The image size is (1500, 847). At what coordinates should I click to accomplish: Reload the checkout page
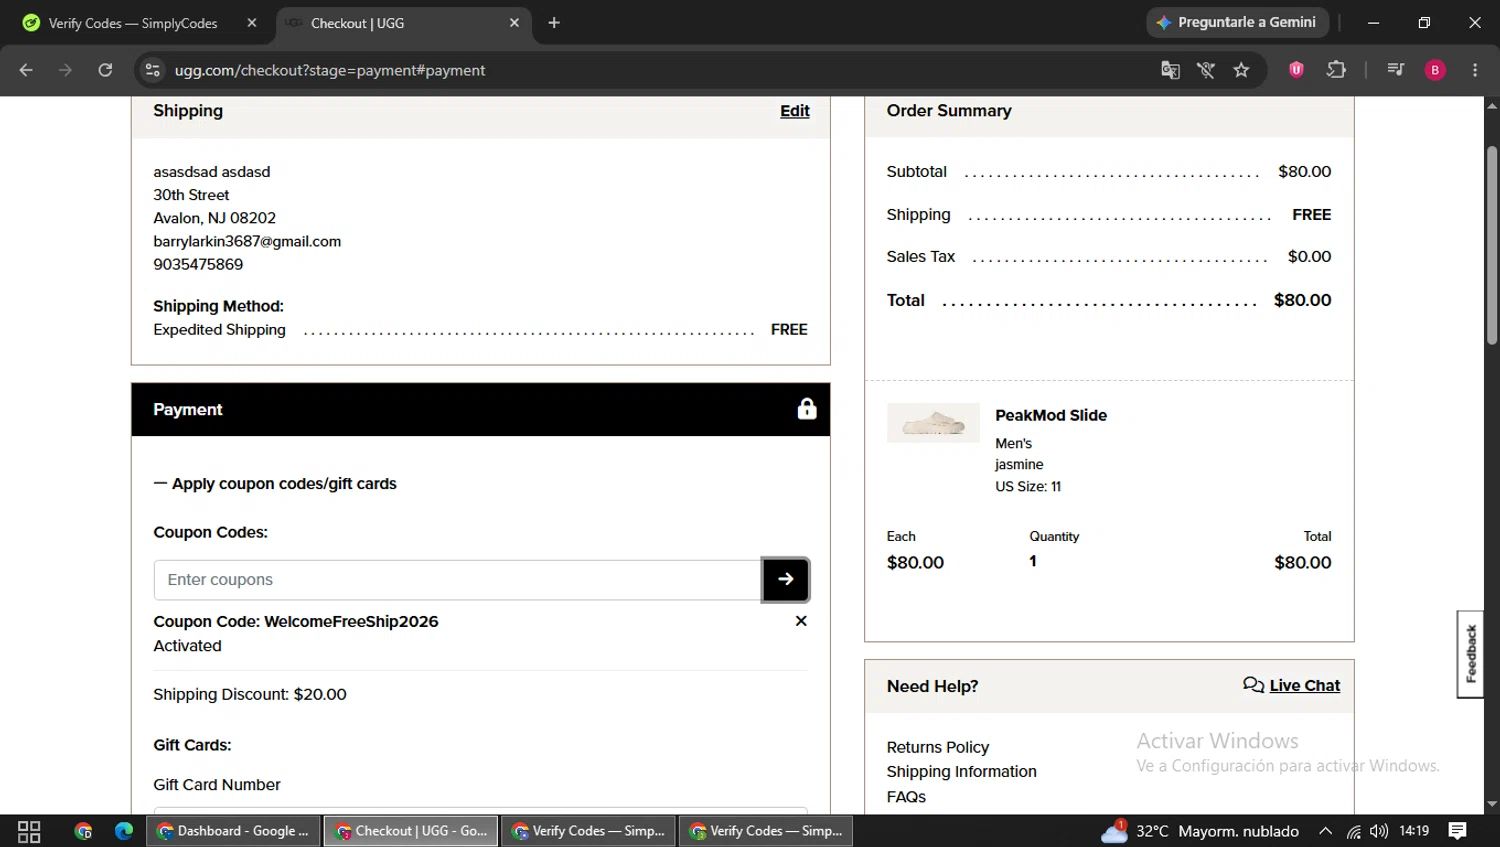pyautogui.click(x=105, y=70)
